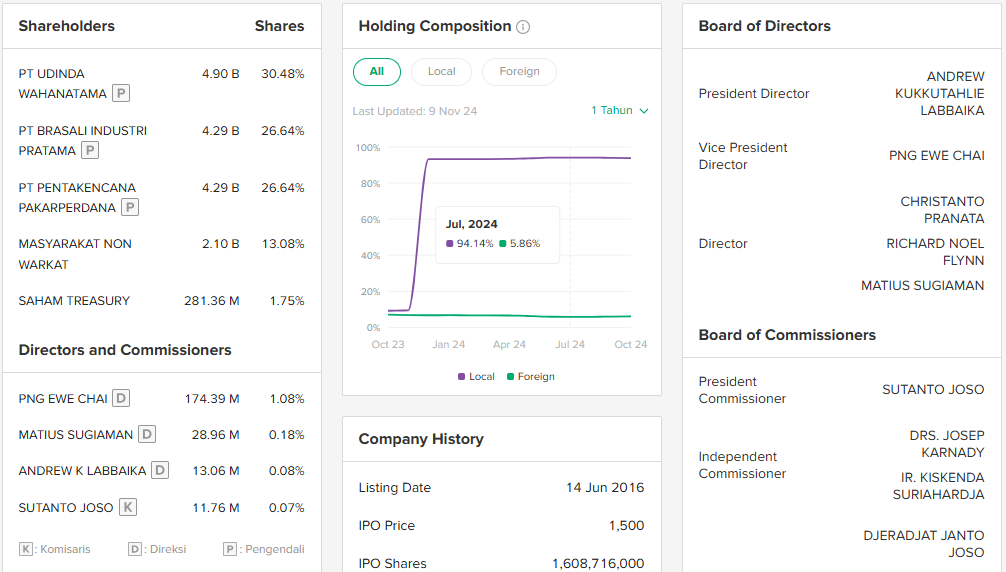Switch to the Local holding filter
The height and width of the screenshot is (572, 1006).
click(441, 72)
